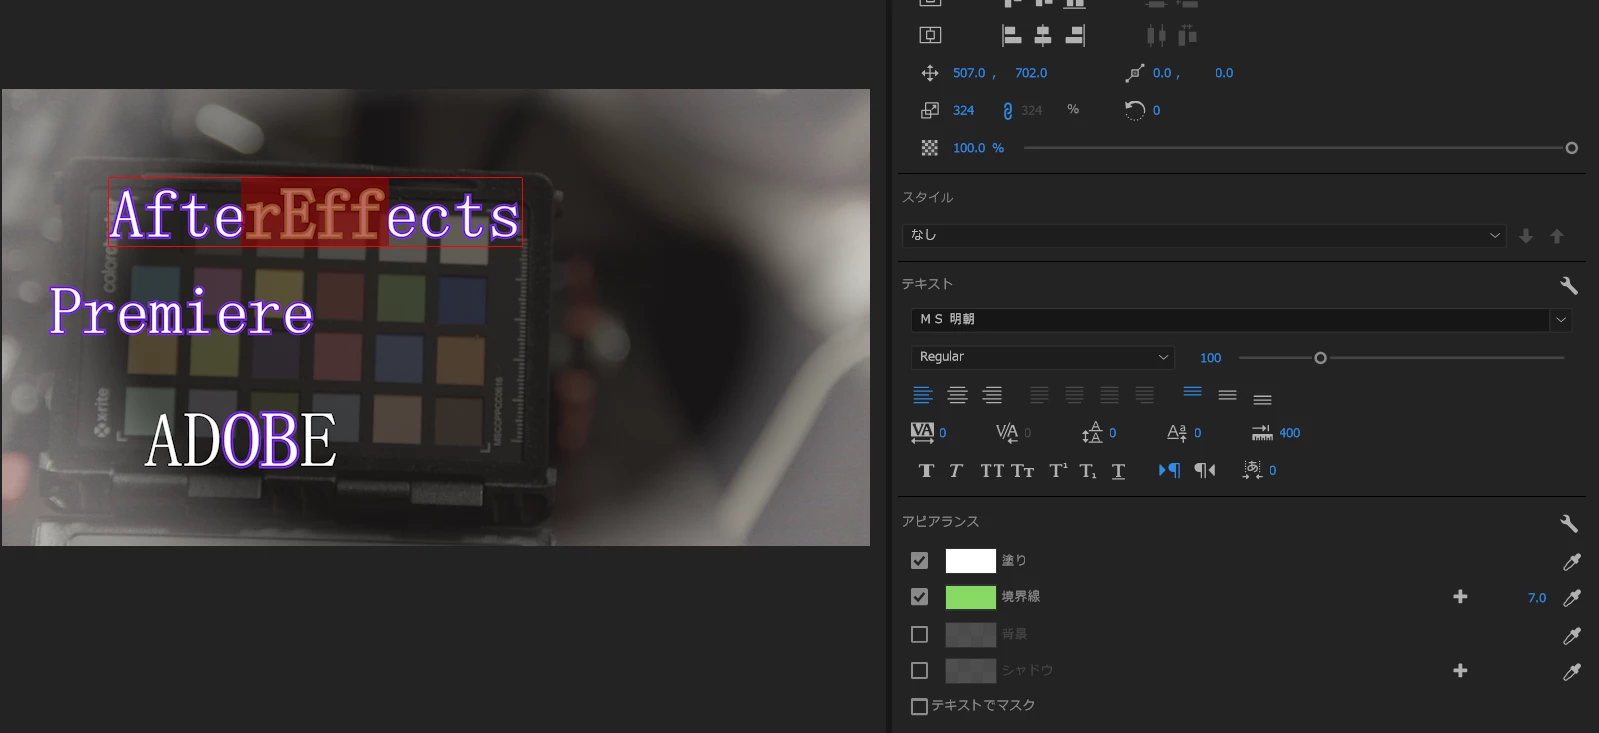Screen dimensions: 1599x733
Task: Click the font size value 100
Action: point(1210,358)
